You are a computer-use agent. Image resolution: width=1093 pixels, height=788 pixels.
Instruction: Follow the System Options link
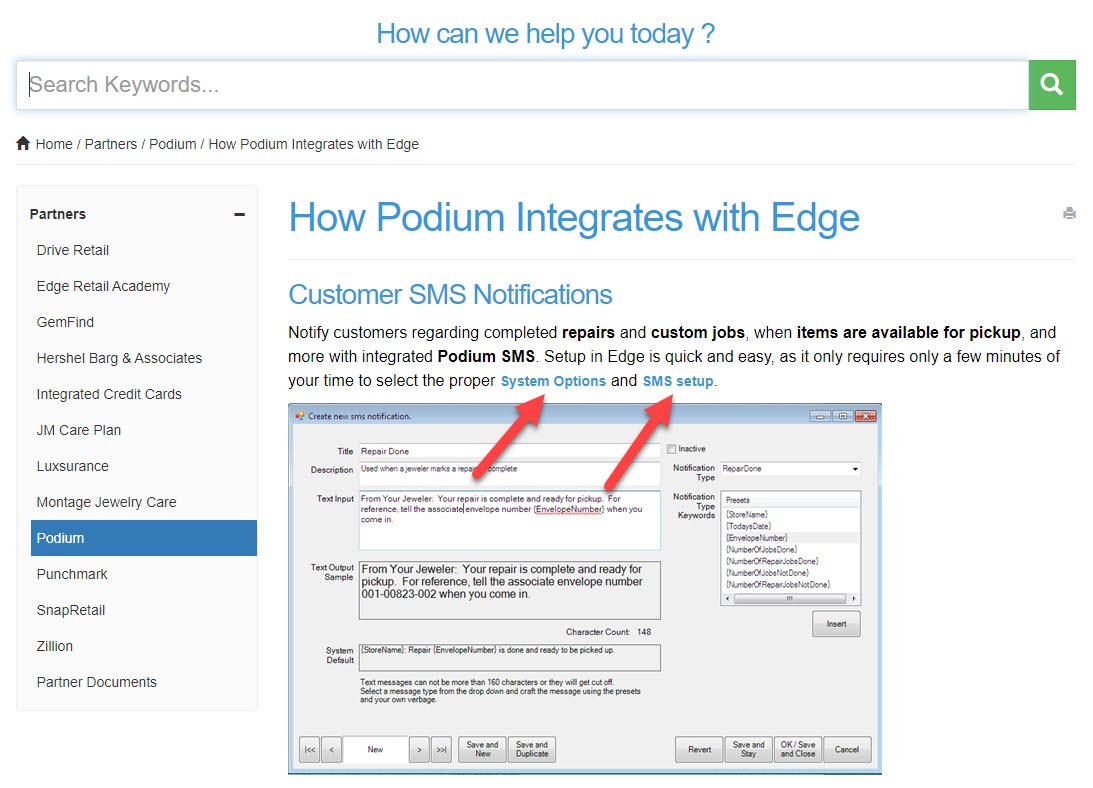click(553, 381)
